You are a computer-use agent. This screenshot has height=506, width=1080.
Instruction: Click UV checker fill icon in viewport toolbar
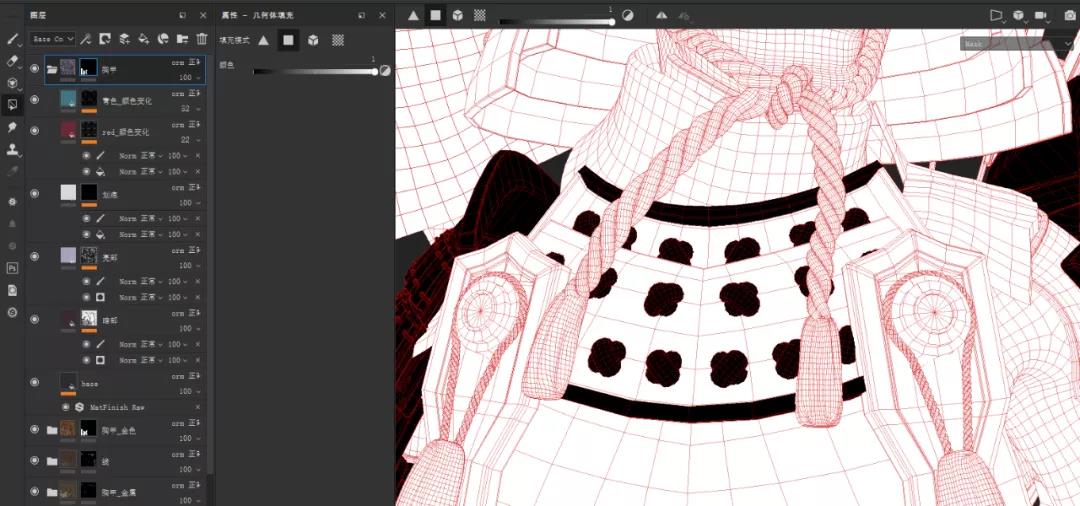tap(479, 15)
